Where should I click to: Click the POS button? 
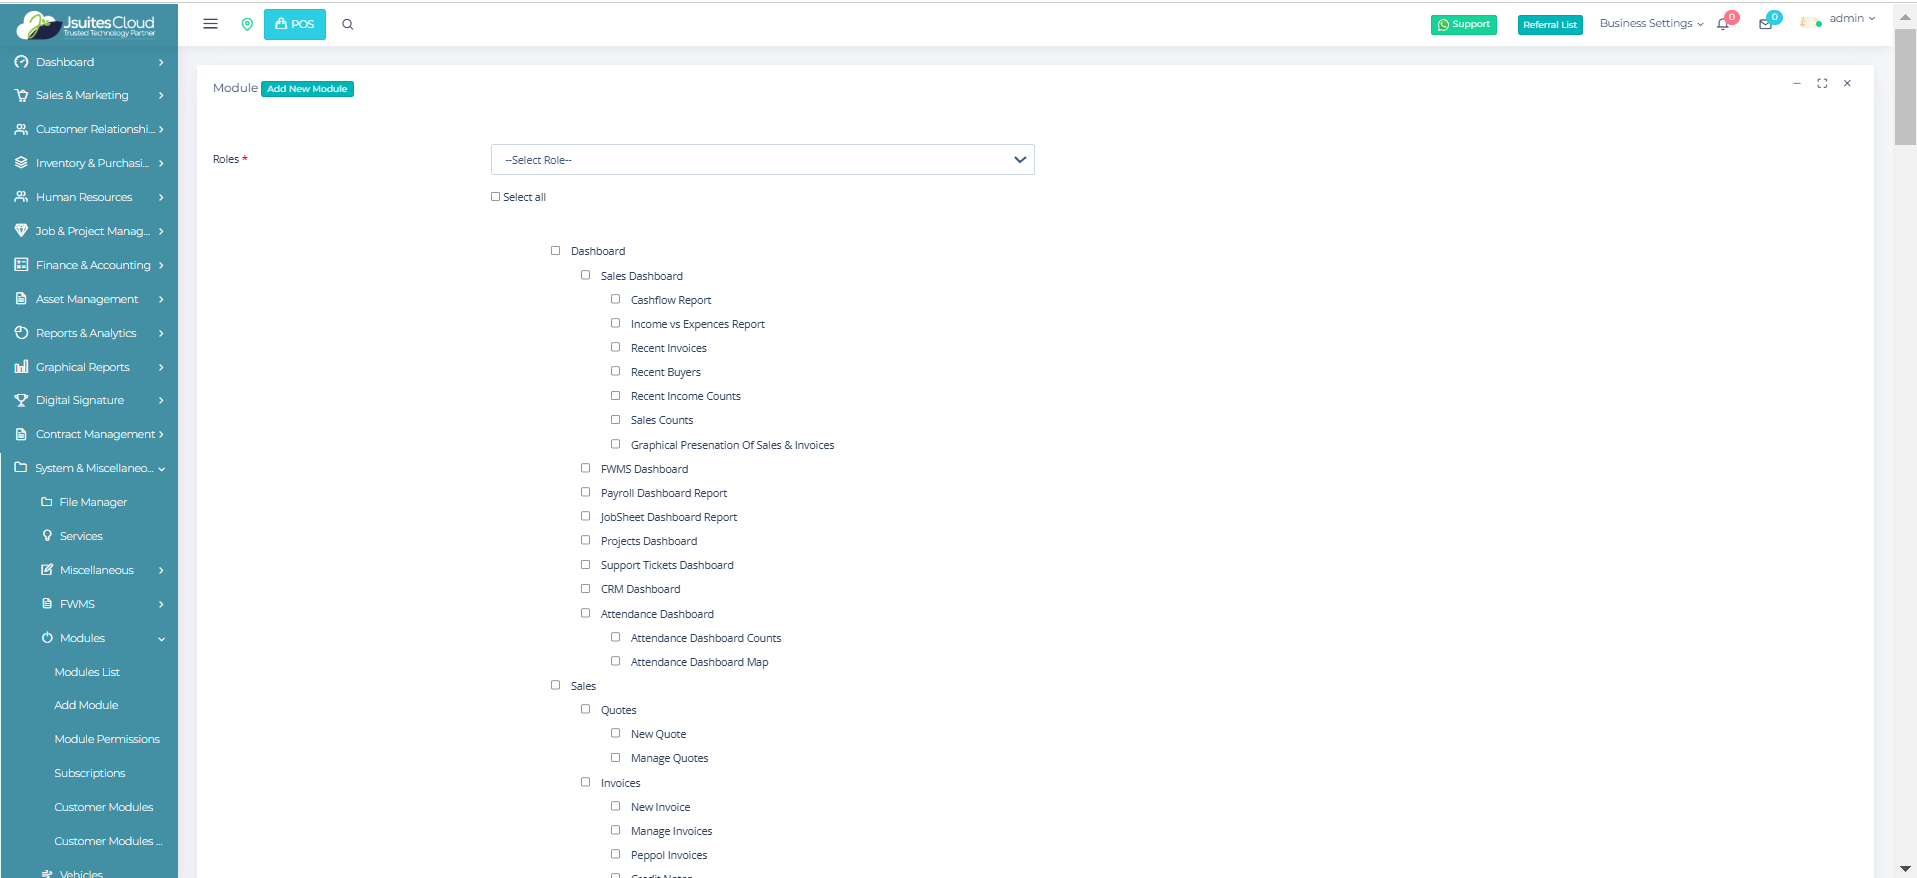(295, 24)
